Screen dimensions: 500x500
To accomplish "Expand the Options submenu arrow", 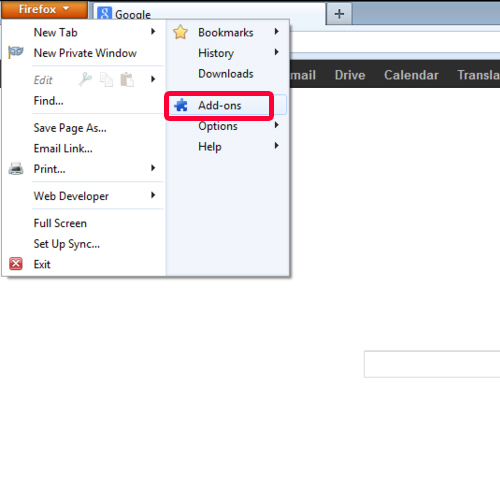I will tap(276, 125).
